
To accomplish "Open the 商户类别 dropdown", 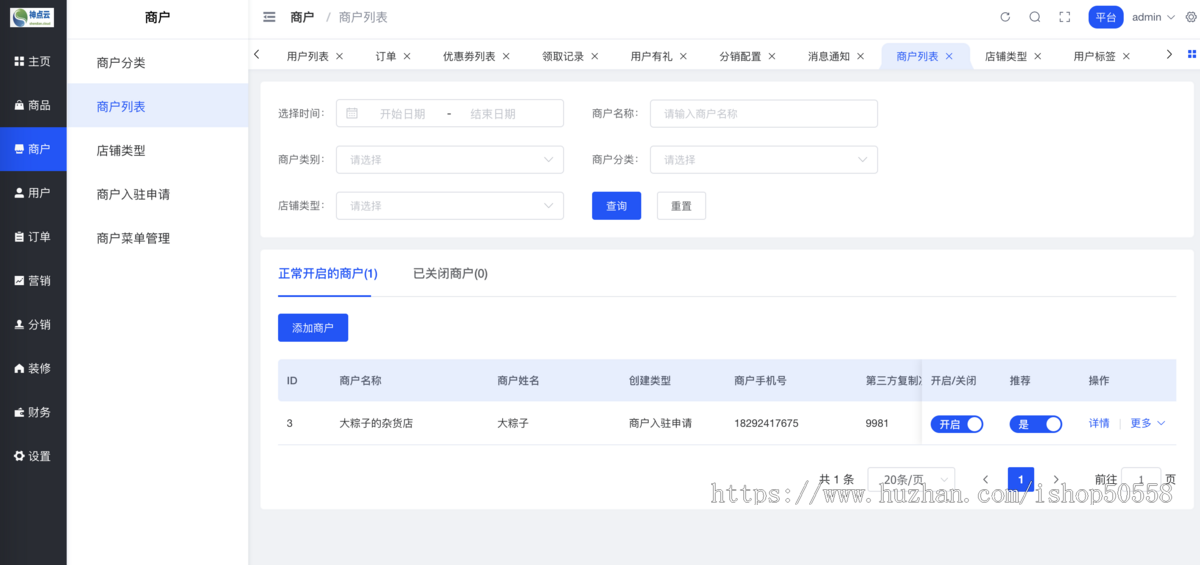I will click(450, 160).
